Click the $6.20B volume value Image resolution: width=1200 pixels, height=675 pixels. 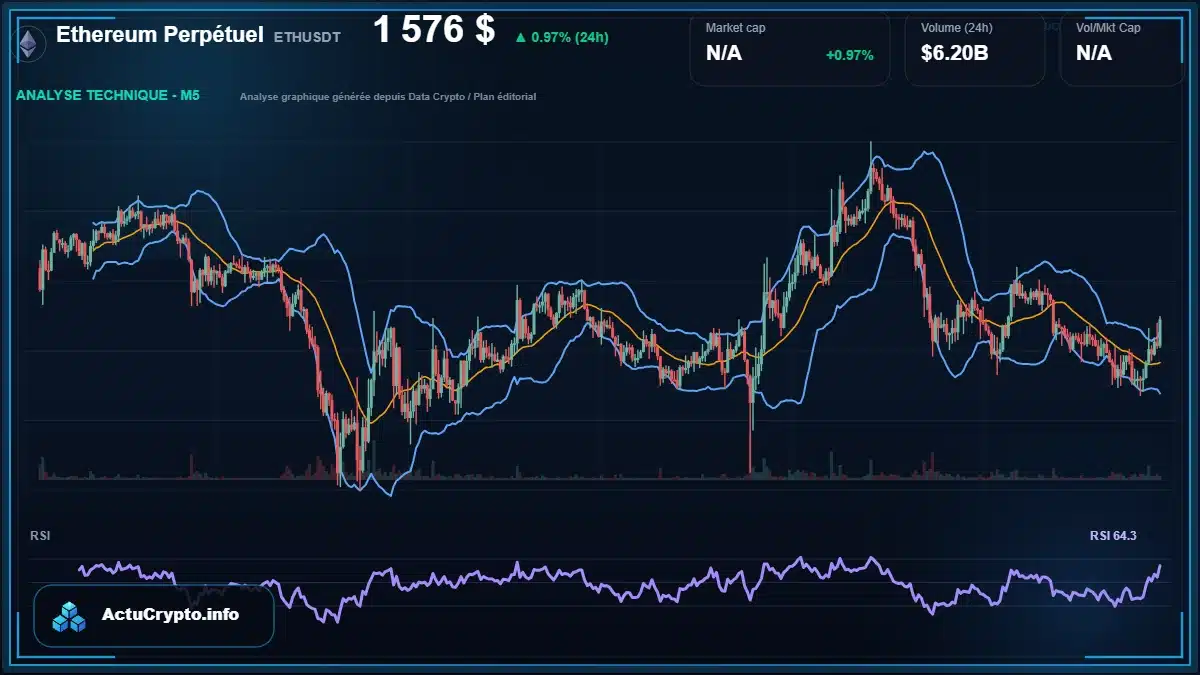[x=955, y=54]
